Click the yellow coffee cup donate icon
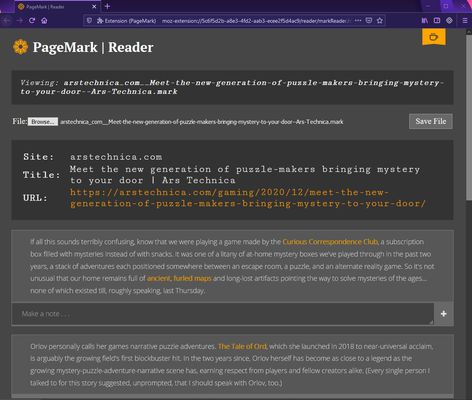The width and height of the screenshot is (472, 400). [x=434, y=36]
